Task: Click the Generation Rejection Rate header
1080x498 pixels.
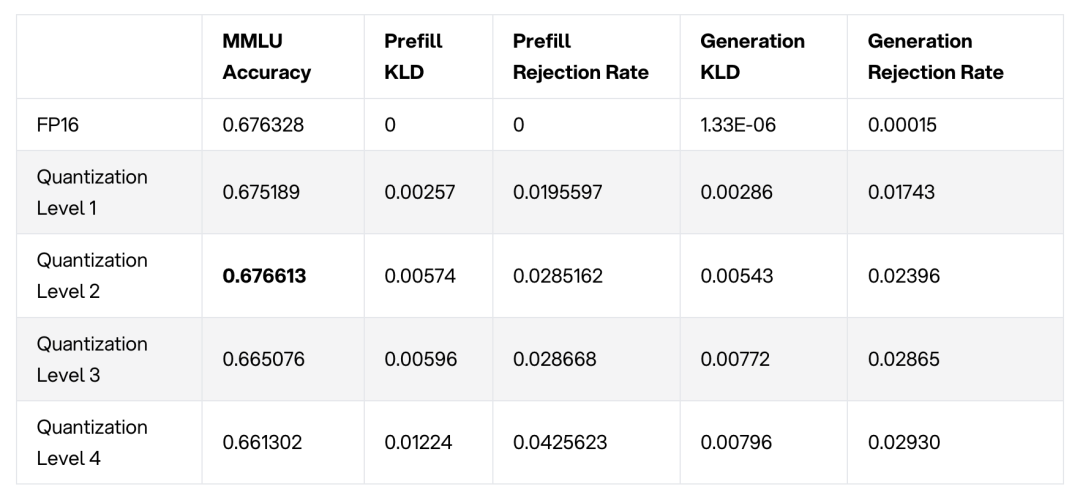Action: (x=935, y=57)
